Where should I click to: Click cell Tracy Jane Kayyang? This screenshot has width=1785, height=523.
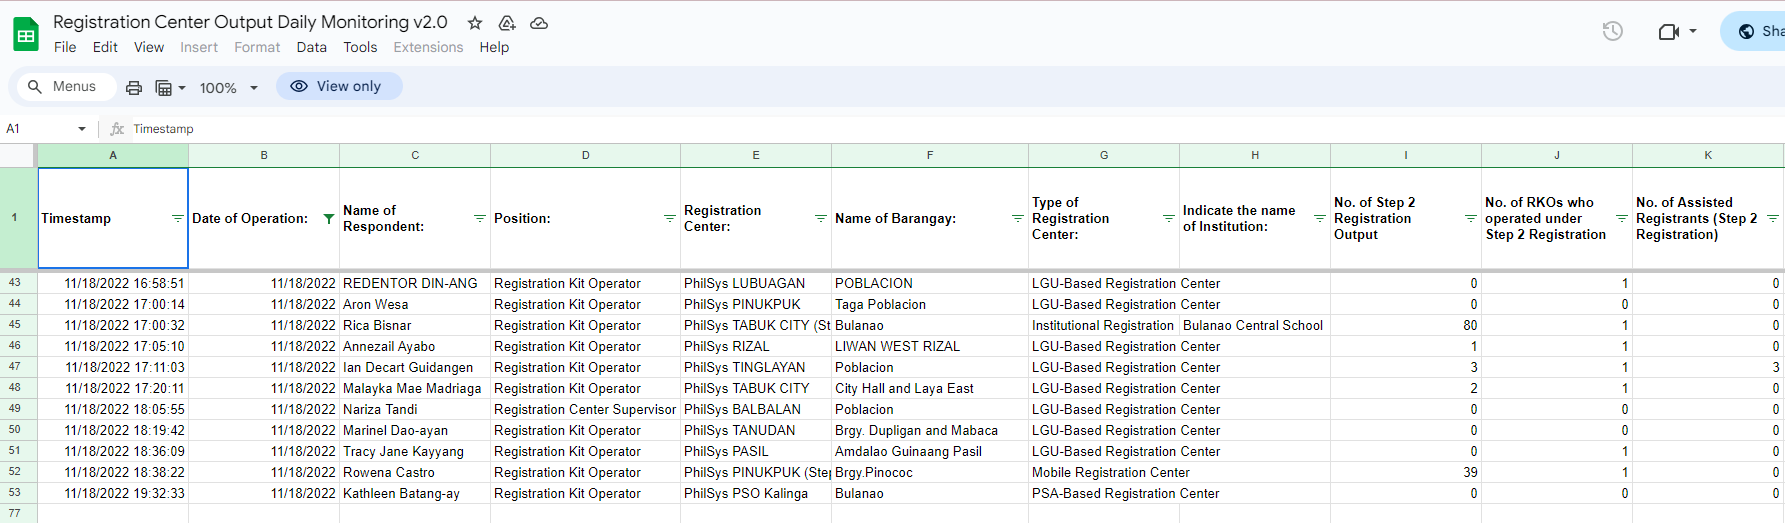click(x=414, y=451)
